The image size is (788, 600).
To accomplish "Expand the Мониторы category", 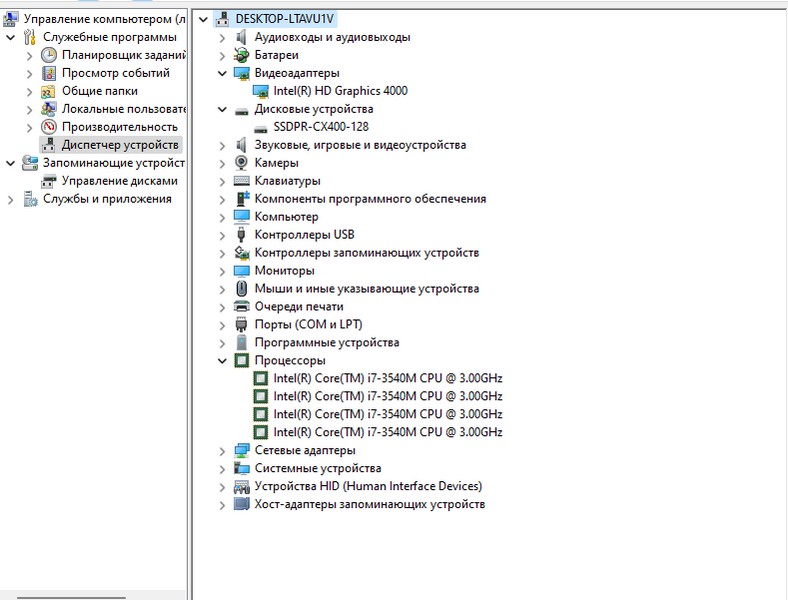I will click(223, 271).
